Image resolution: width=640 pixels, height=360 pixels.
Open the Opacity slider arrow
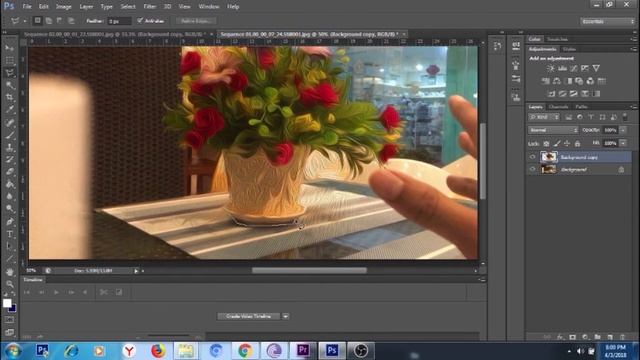(x=623, y=130)
